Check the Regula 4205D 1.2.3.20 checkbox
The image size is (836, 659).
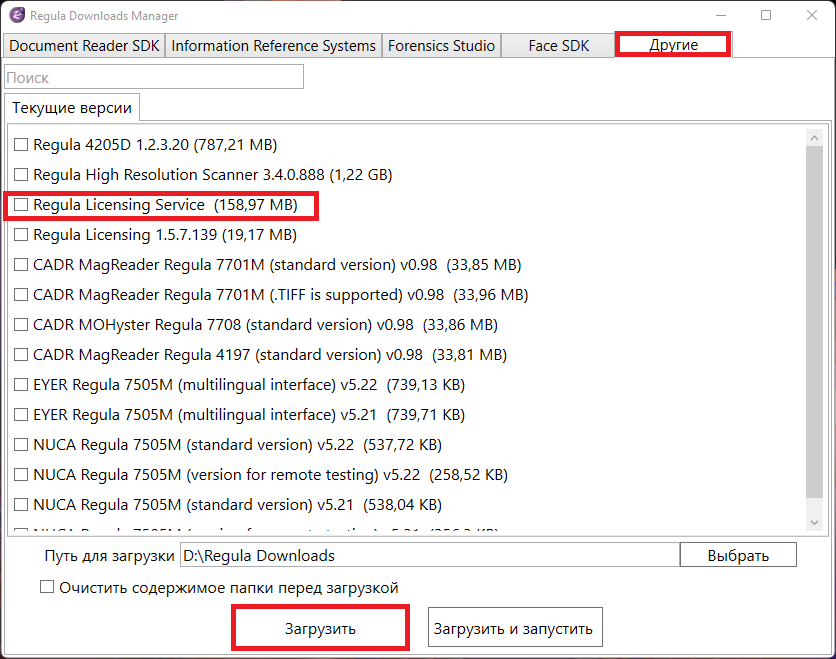pyautogui.click(x=21, y=144)
